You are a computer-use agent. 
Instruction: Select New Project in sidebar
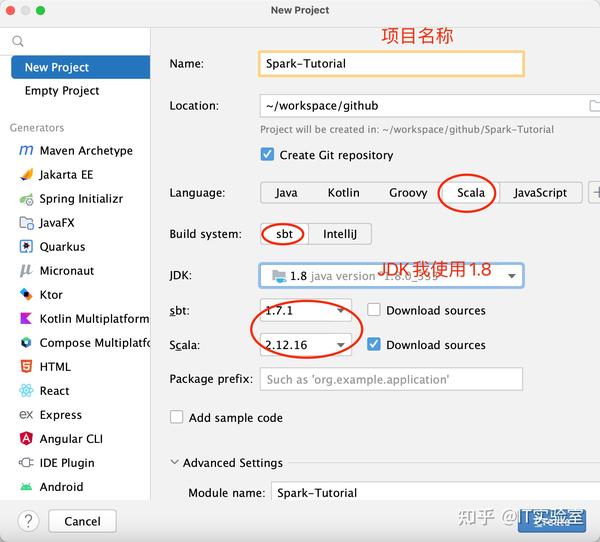pyautogui.click(x=81, y=67)
